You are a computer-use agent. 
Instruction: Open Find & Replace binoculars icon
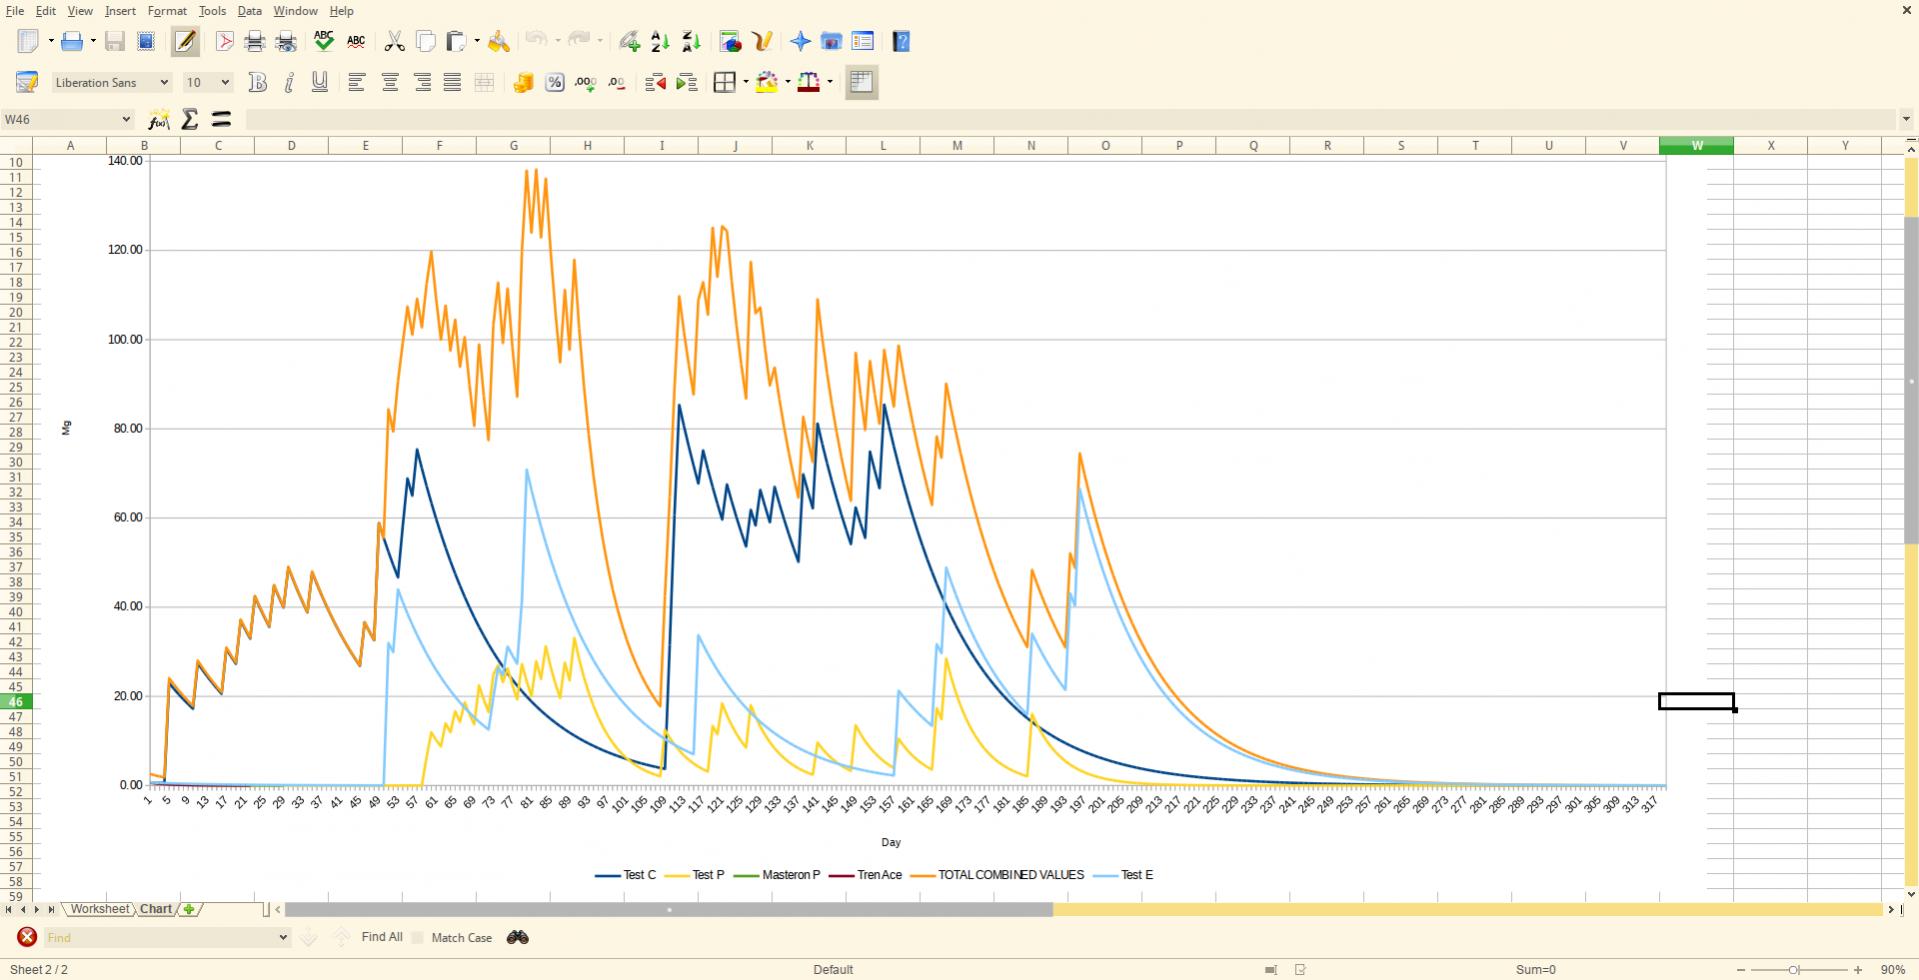517,937
